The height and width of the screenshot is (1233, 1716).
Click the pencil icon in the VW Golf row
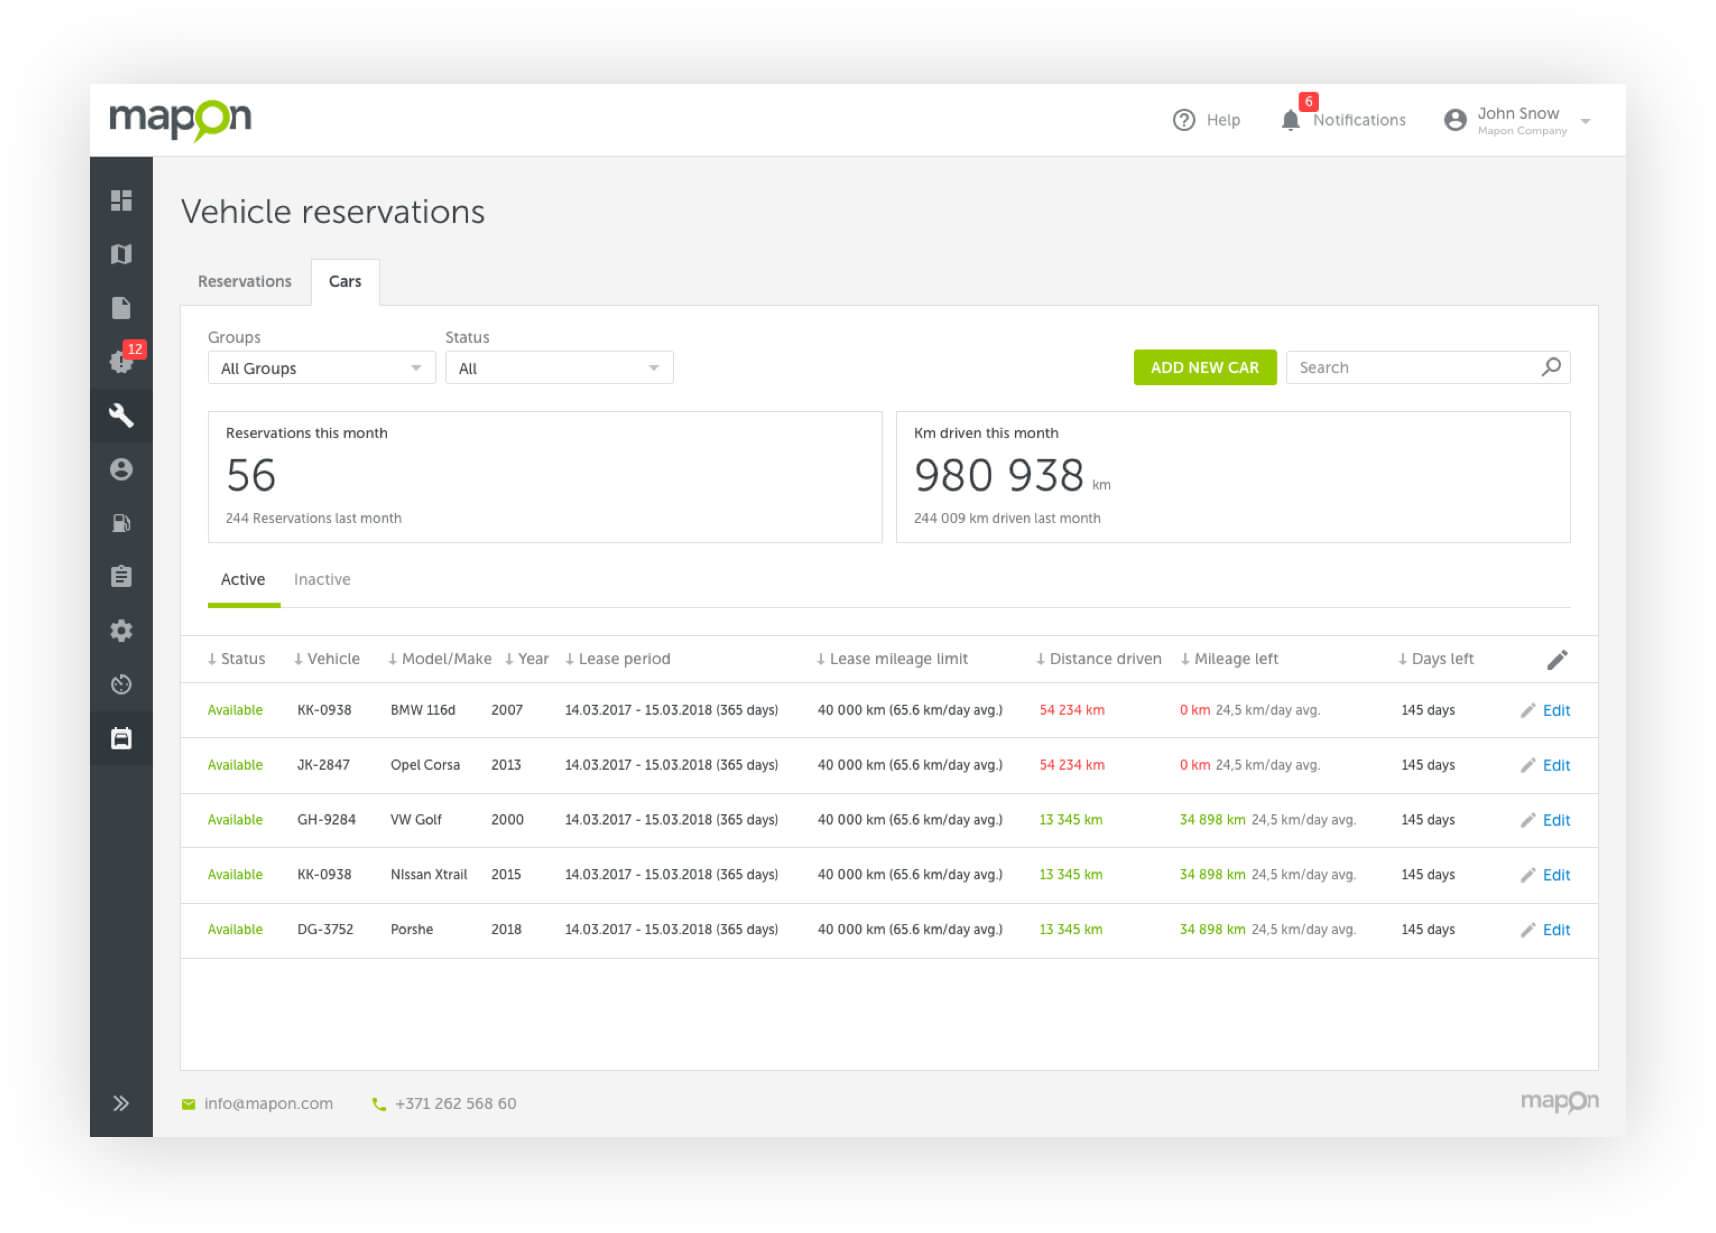1528,820
